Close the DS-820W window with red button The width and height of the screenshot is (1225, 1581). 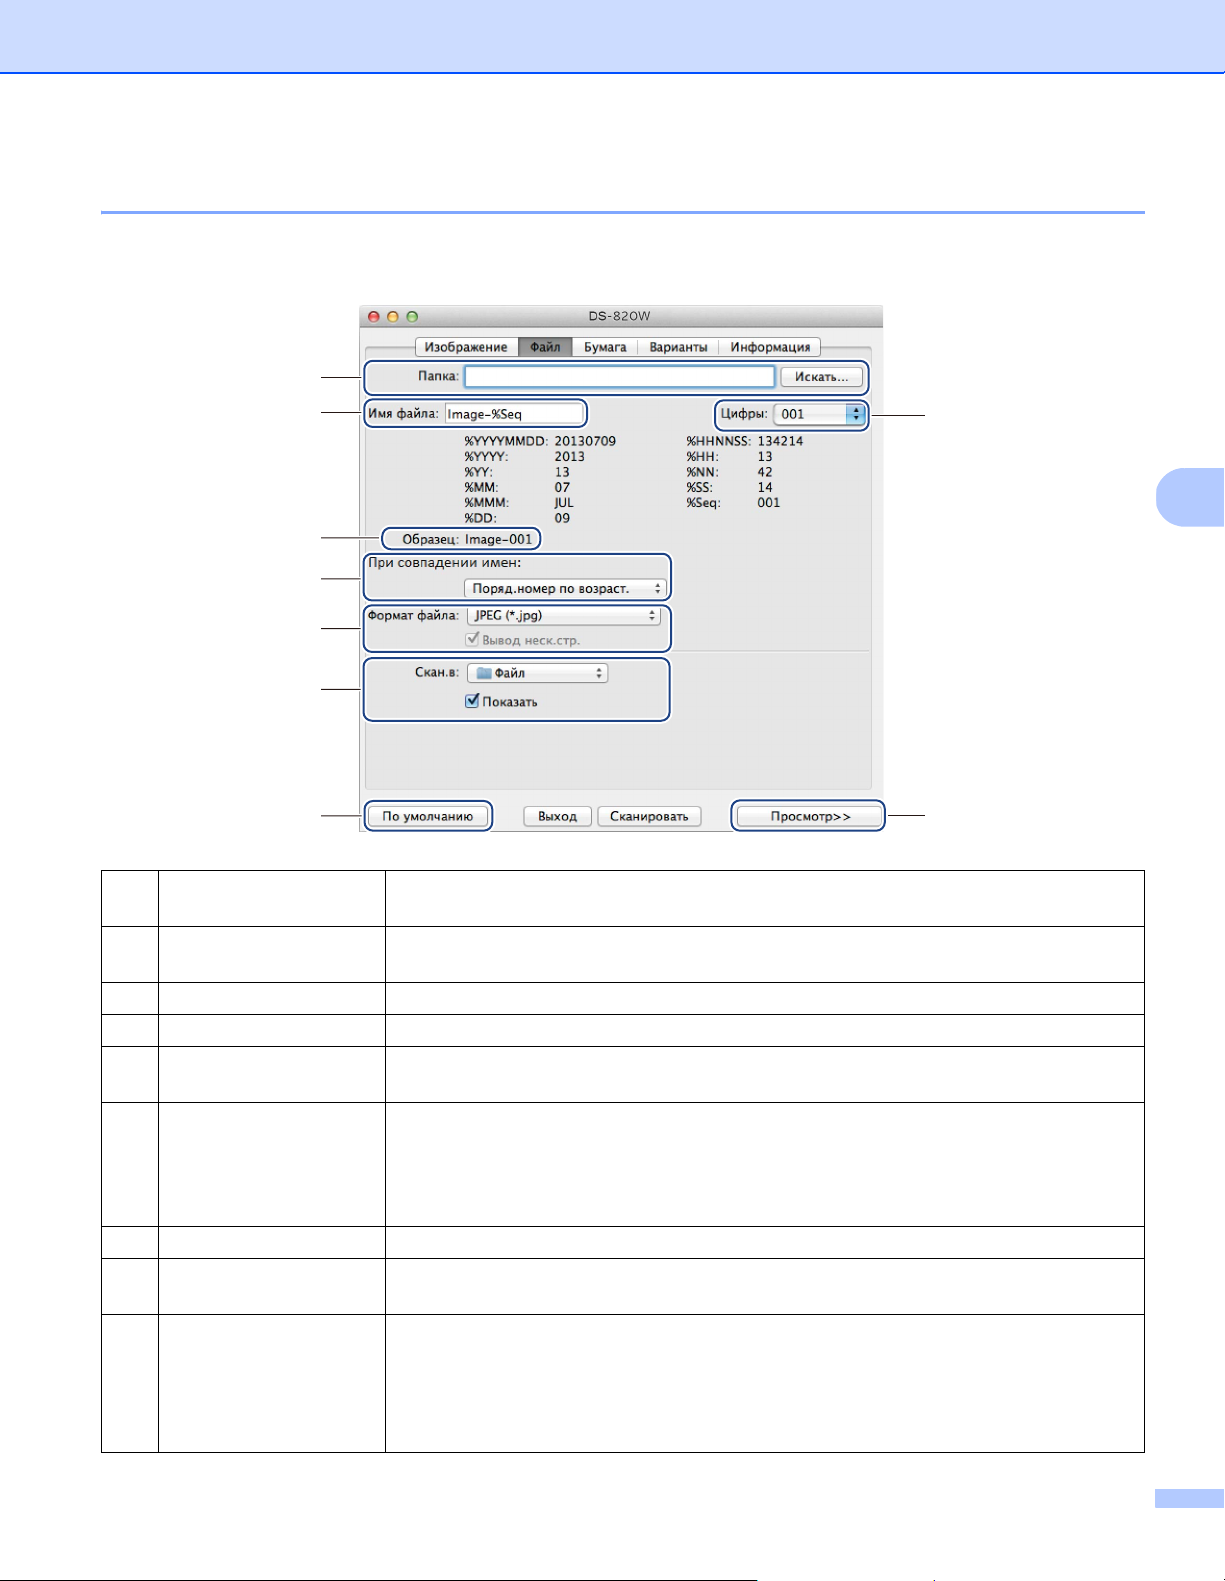click(374, 316)
